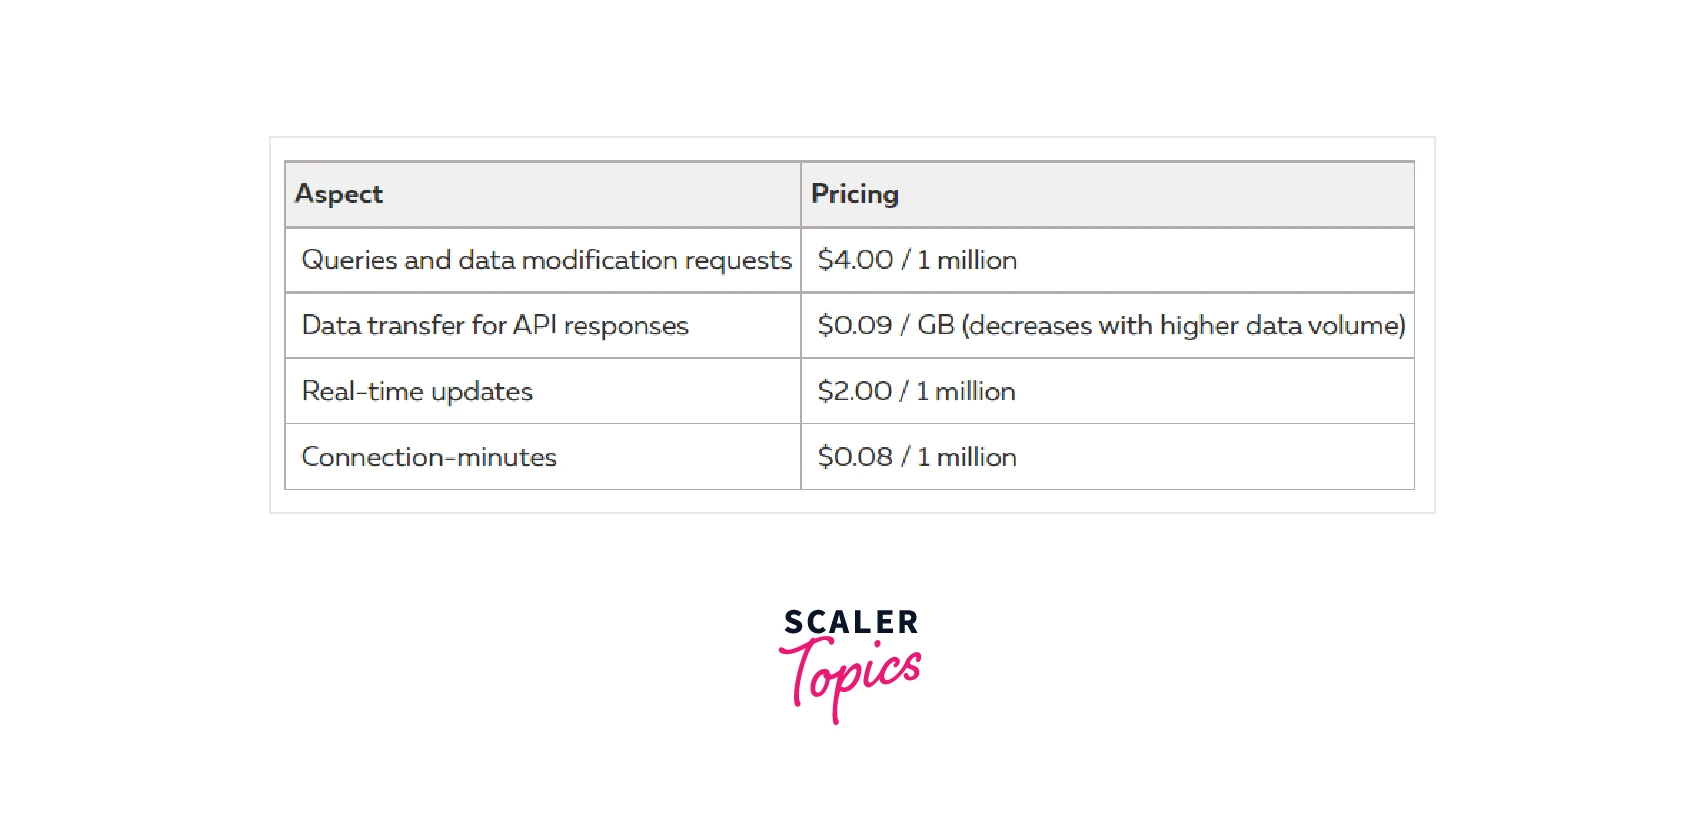The image size is (1706, 822).
Task: Click the word 'Data' in Data transfer row
Action: 331,326
